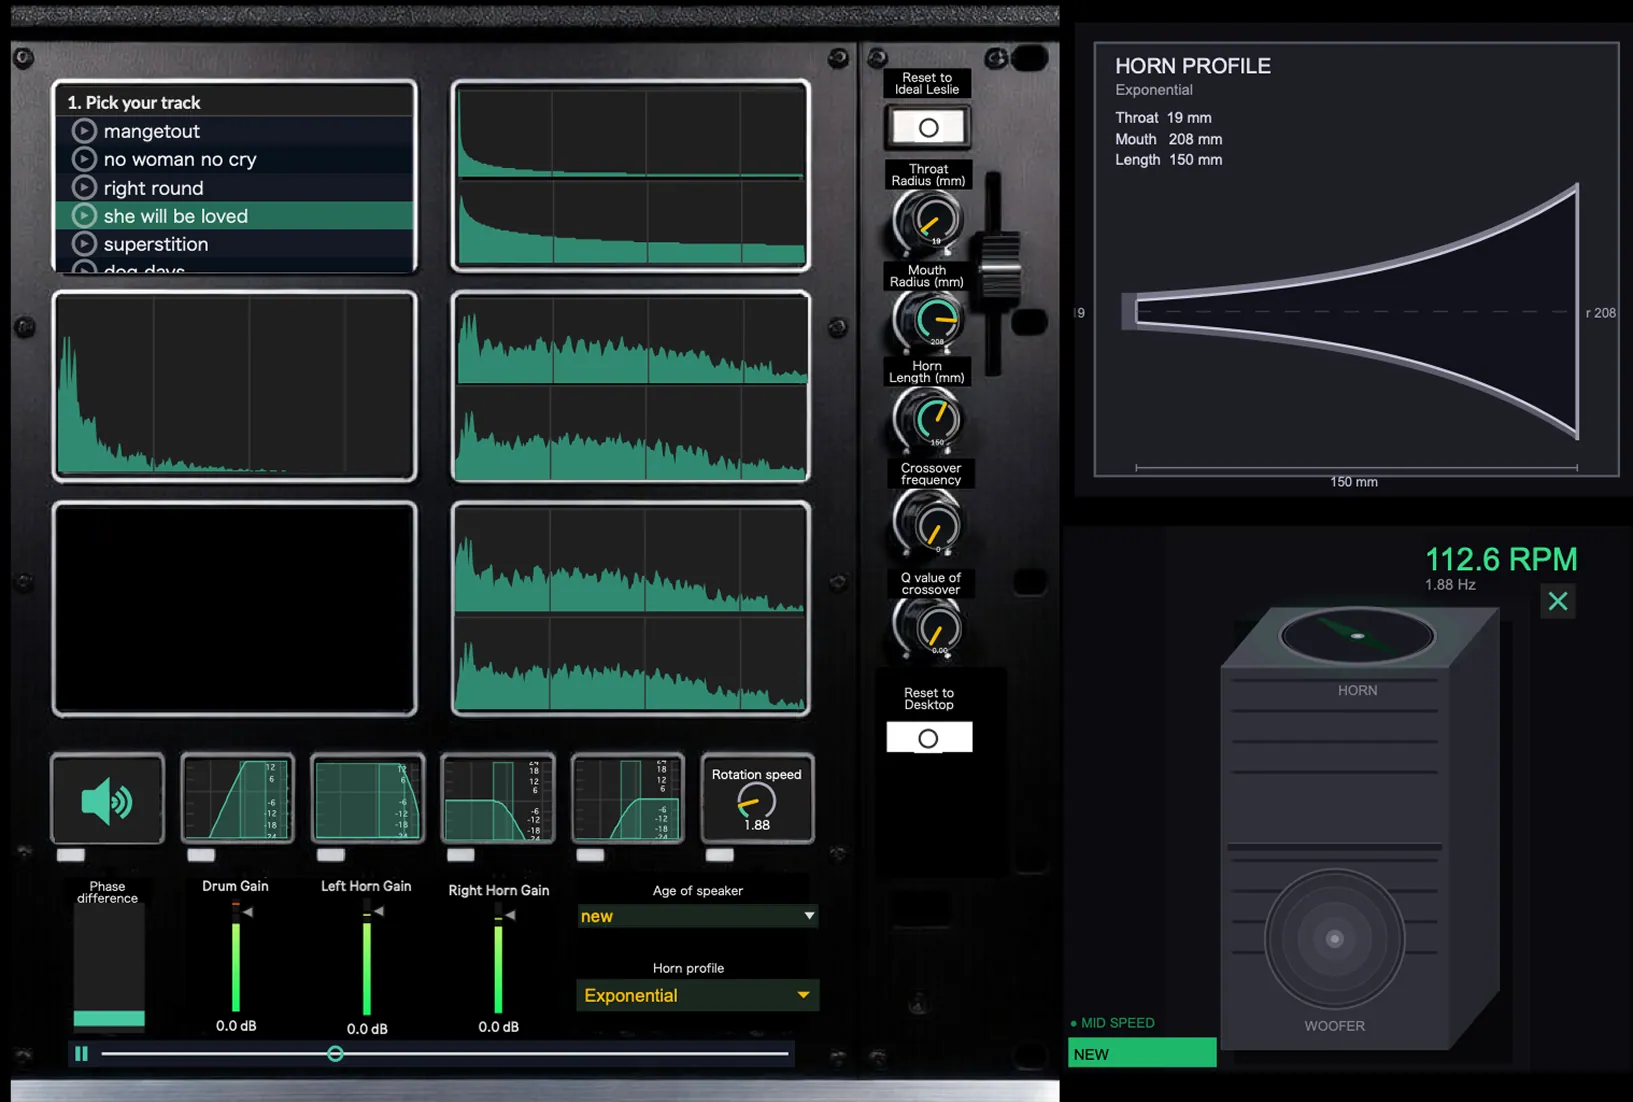Pause playback with the pause button

[81, 1053]
